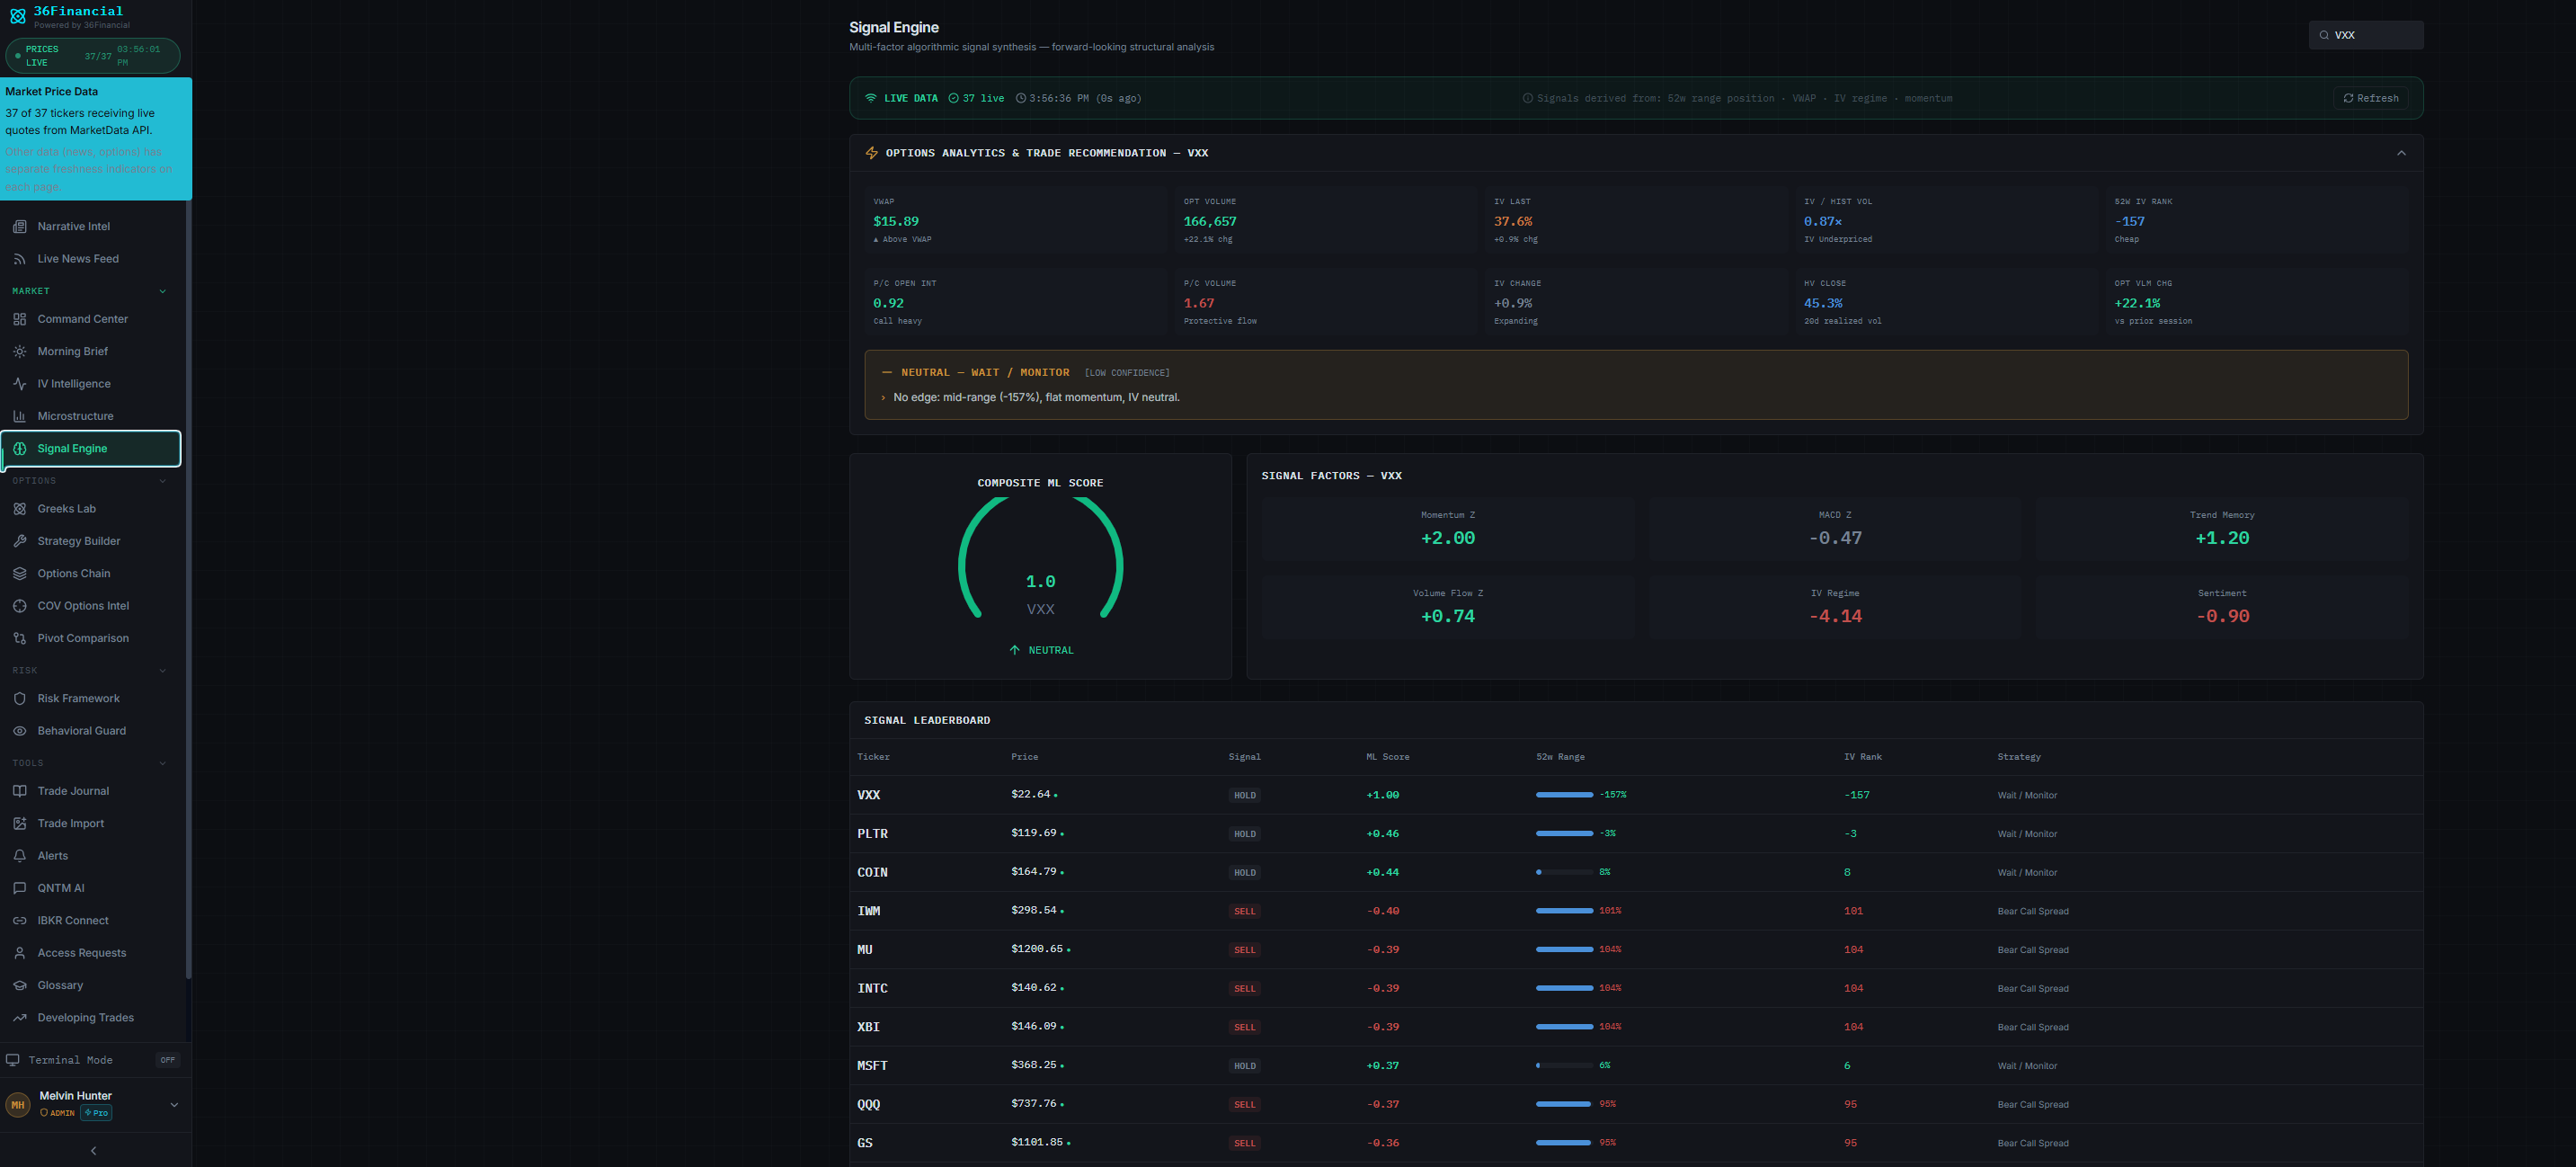Screen dimensions: 2576x1167
Task: Open COIN ticker in leaderboard
Action: point(872,873)
